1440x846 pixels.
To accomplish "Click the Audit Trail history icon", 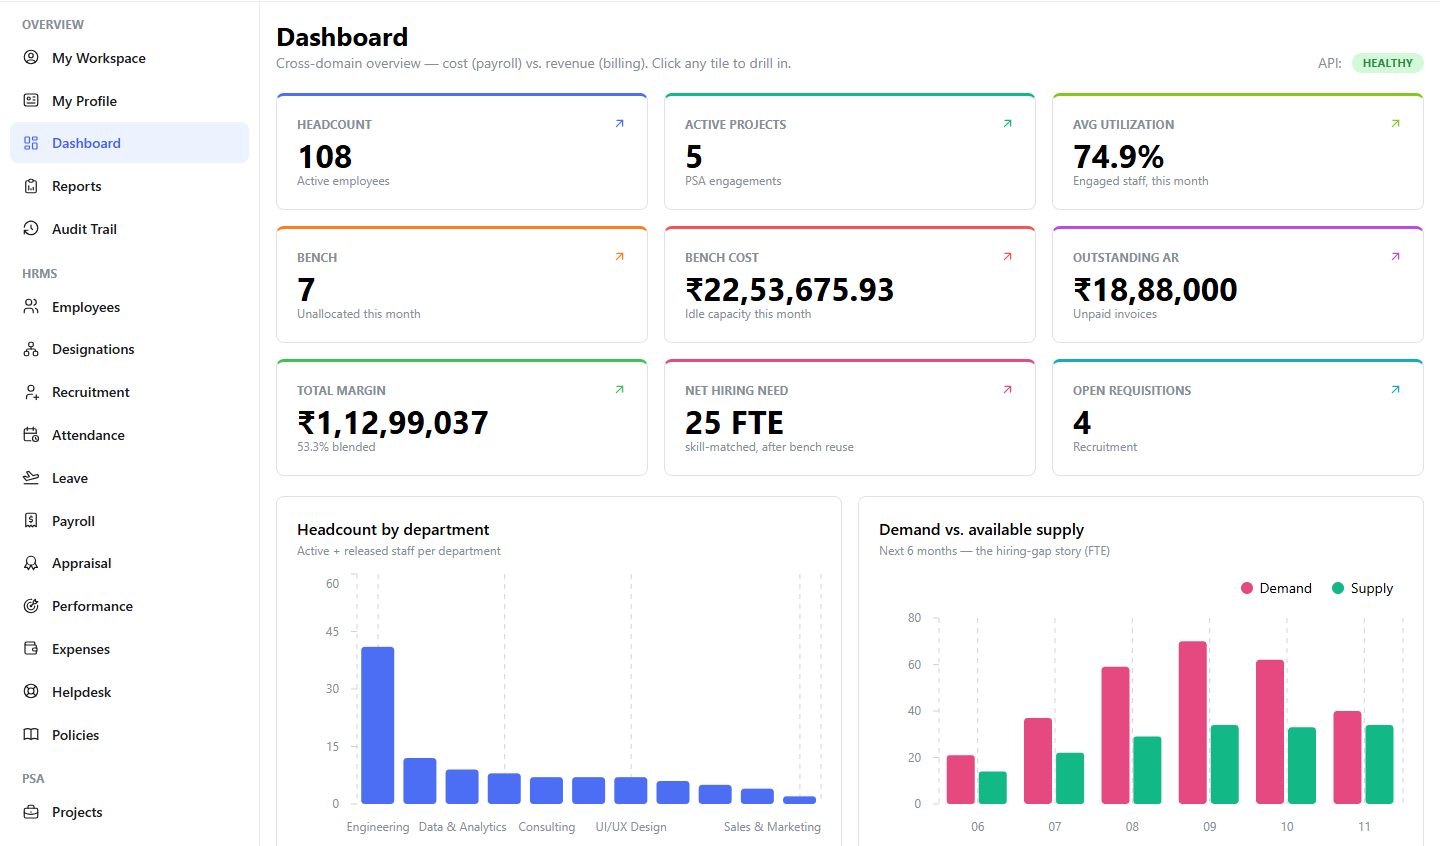I will click(x=31, y=229).
